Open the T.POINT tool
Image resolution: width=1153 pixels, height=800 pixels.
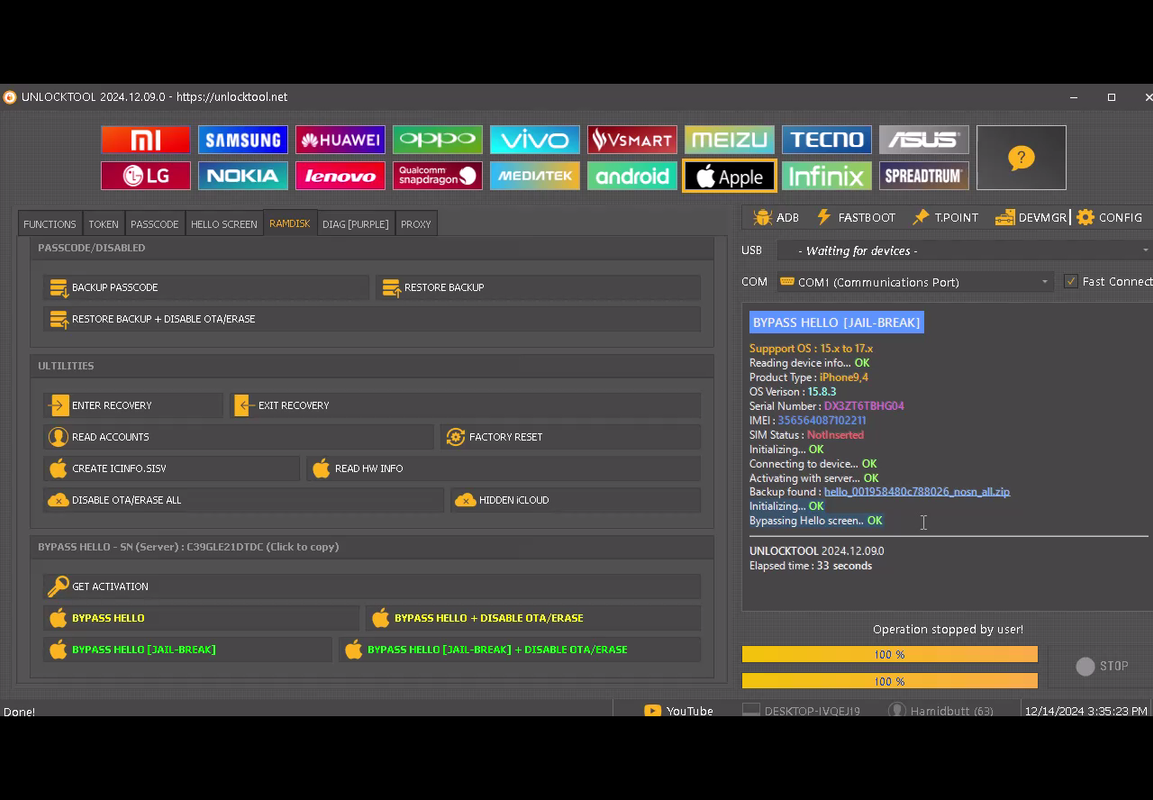click(946, 218)
